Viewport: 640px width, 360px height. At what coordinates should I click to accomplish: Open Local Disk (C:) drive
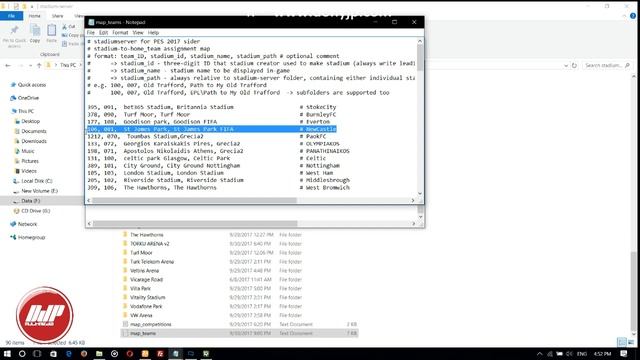[x=36, y=181]
